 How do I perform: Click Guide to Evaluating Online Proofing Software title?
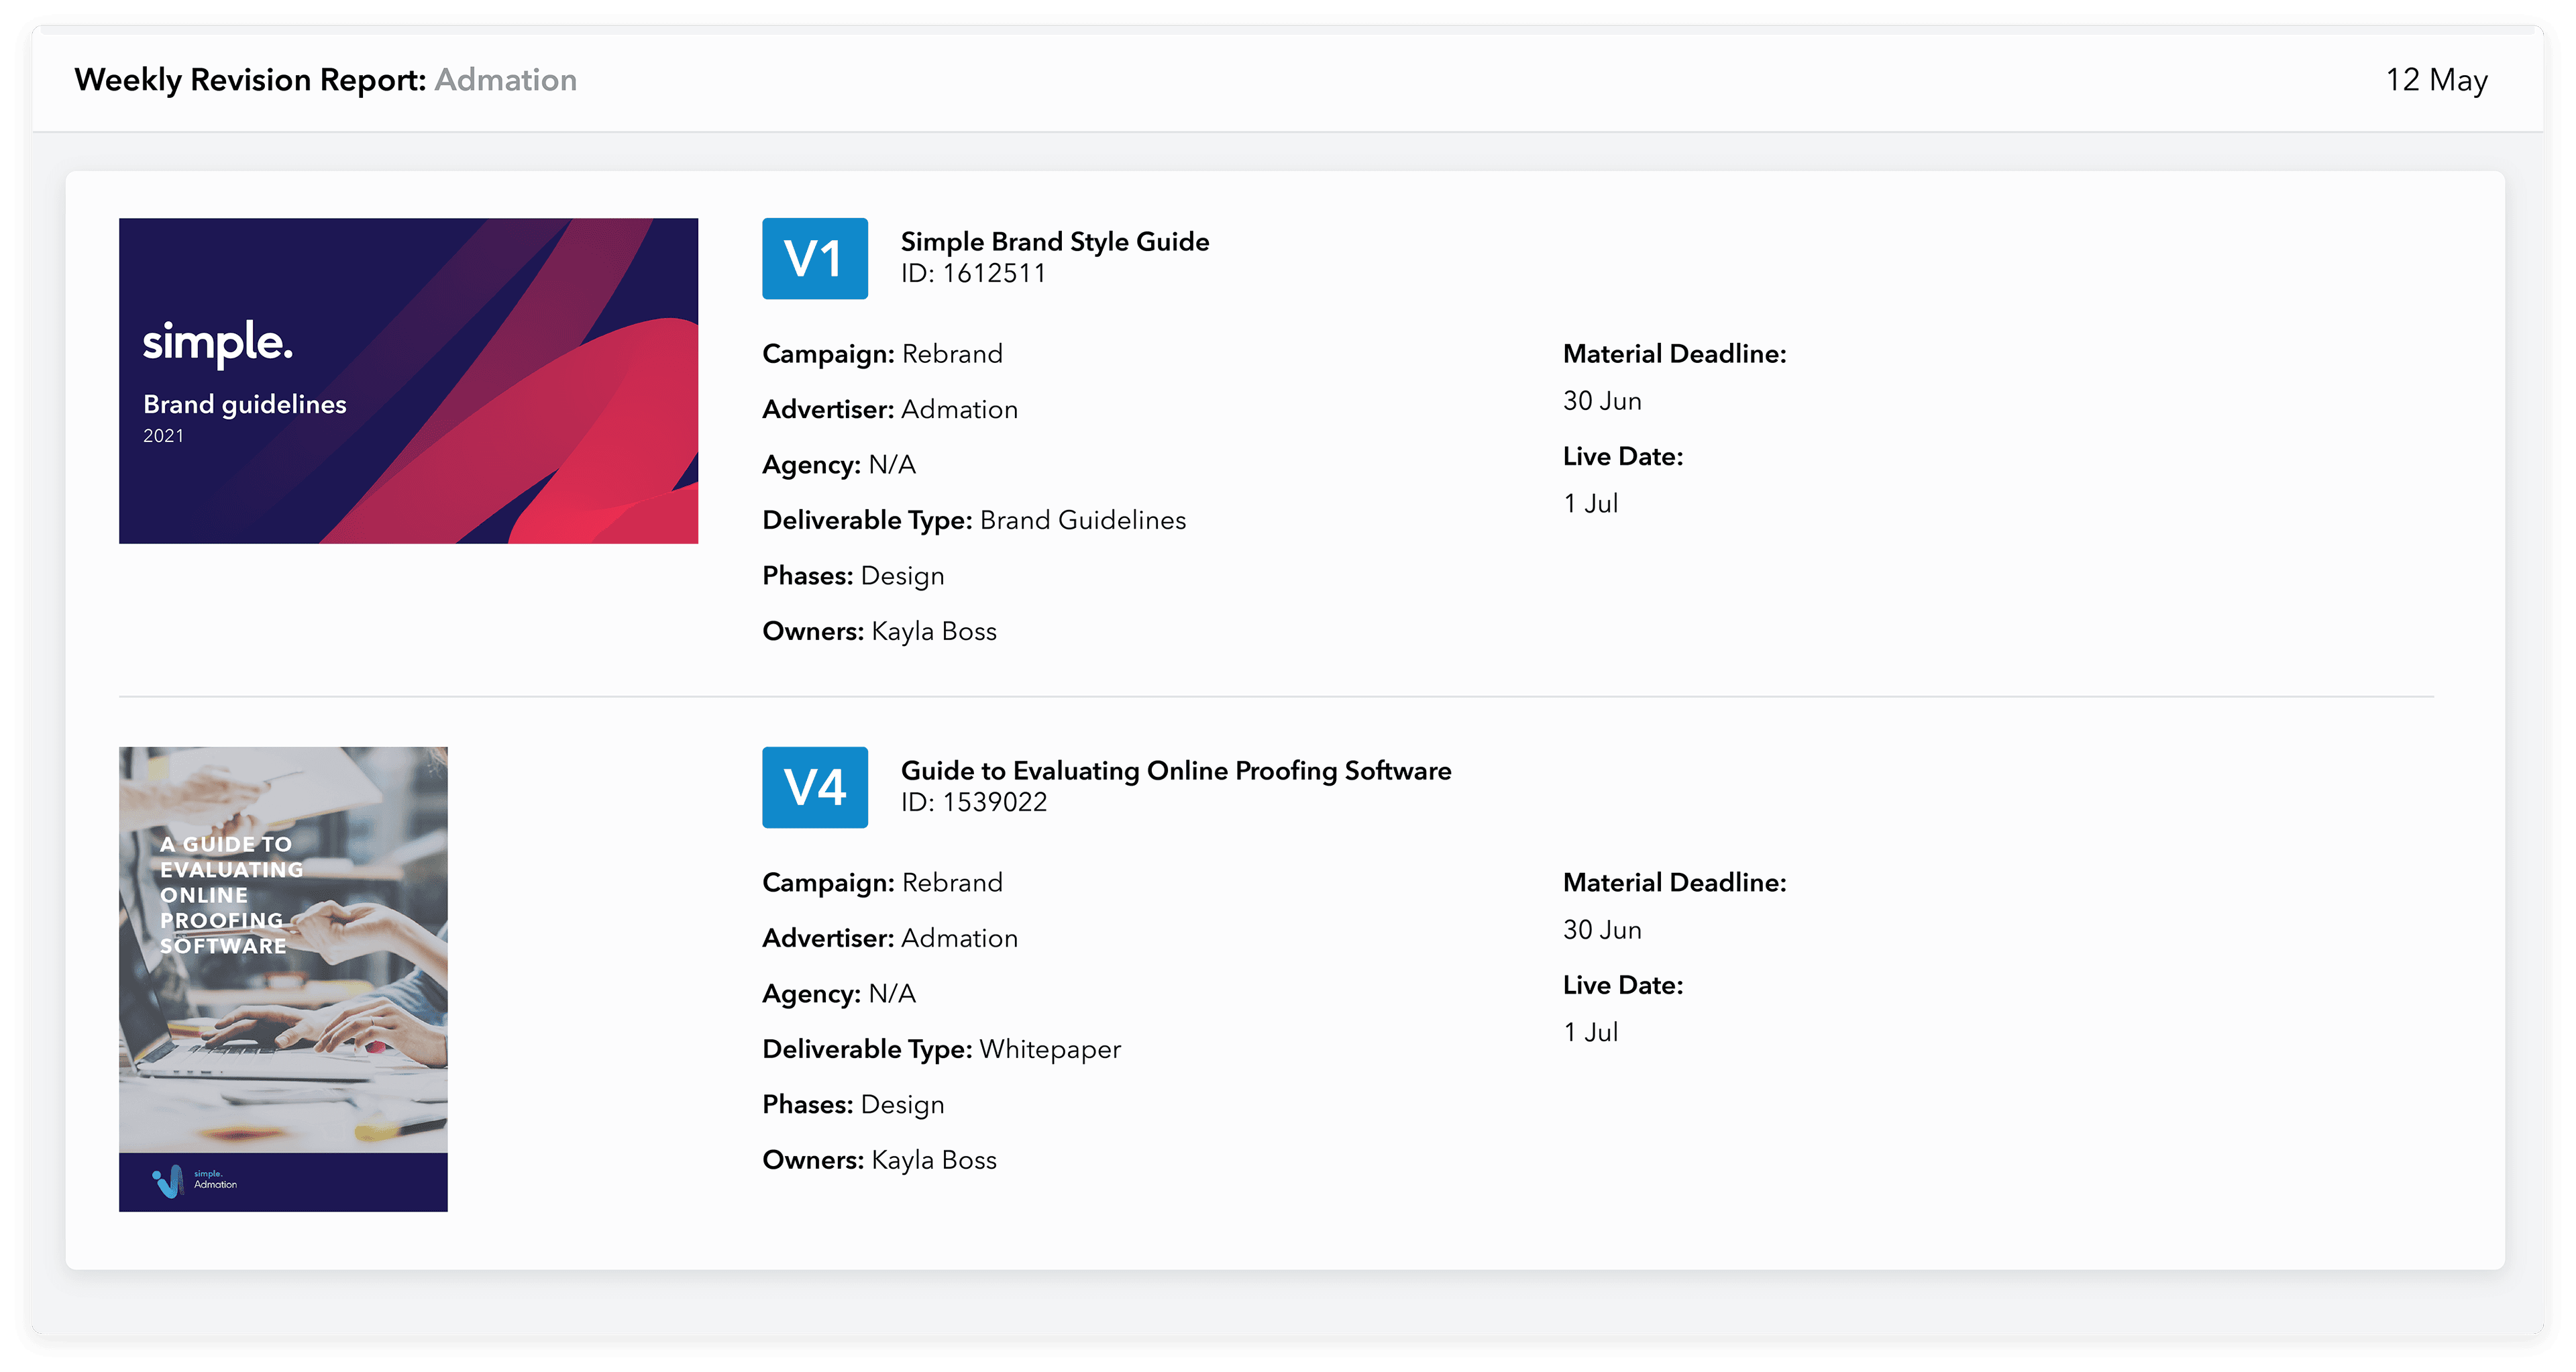coord(1175,770)
